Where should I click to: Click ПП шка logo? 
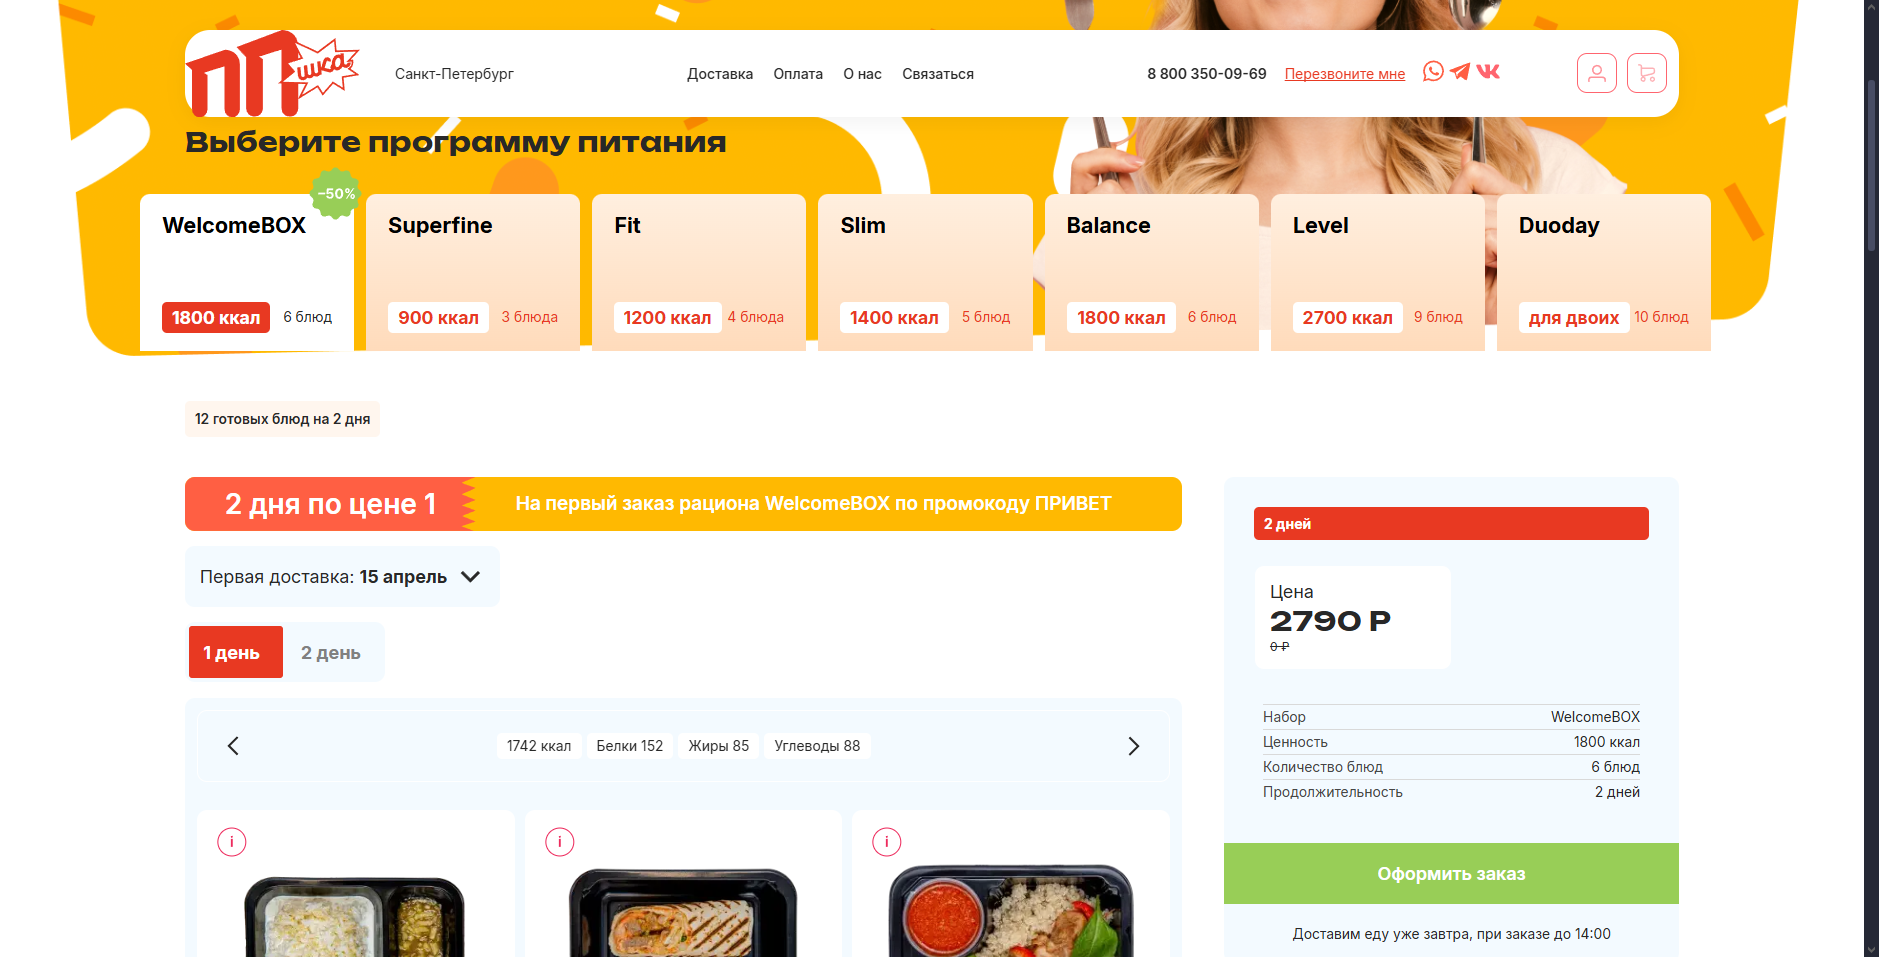(x=272, y=73)
